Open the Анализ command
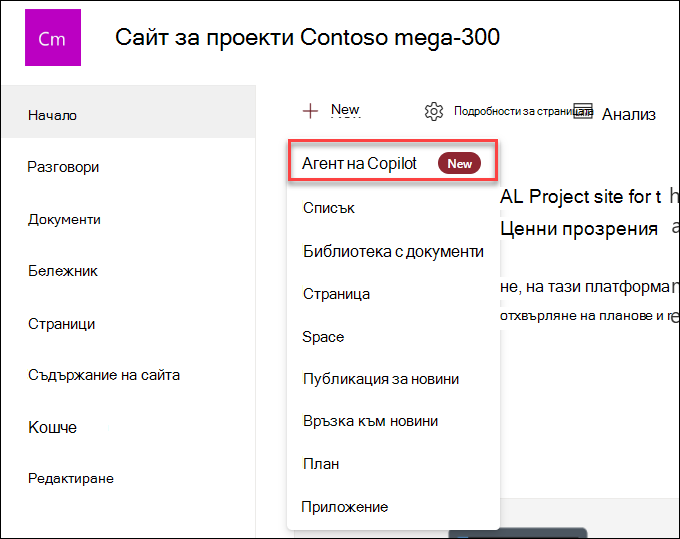 [x=628, y=114]
